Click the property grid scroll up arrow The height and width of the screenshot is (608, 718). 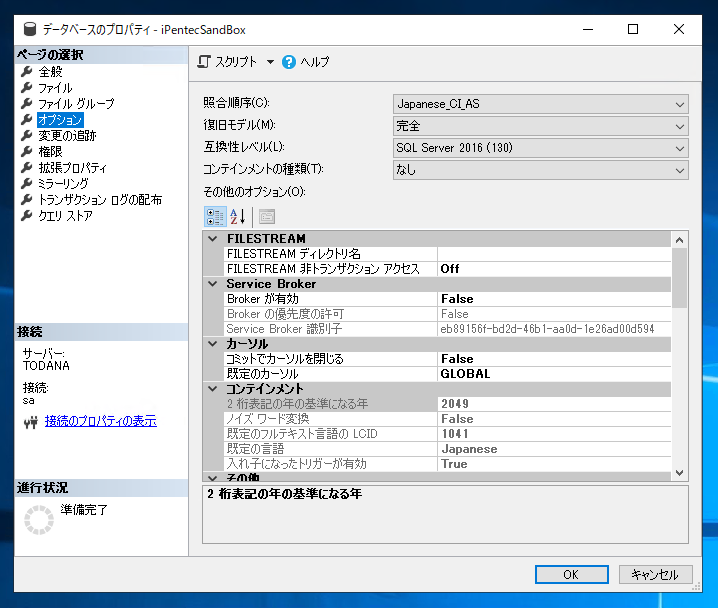tap(680, 240)
